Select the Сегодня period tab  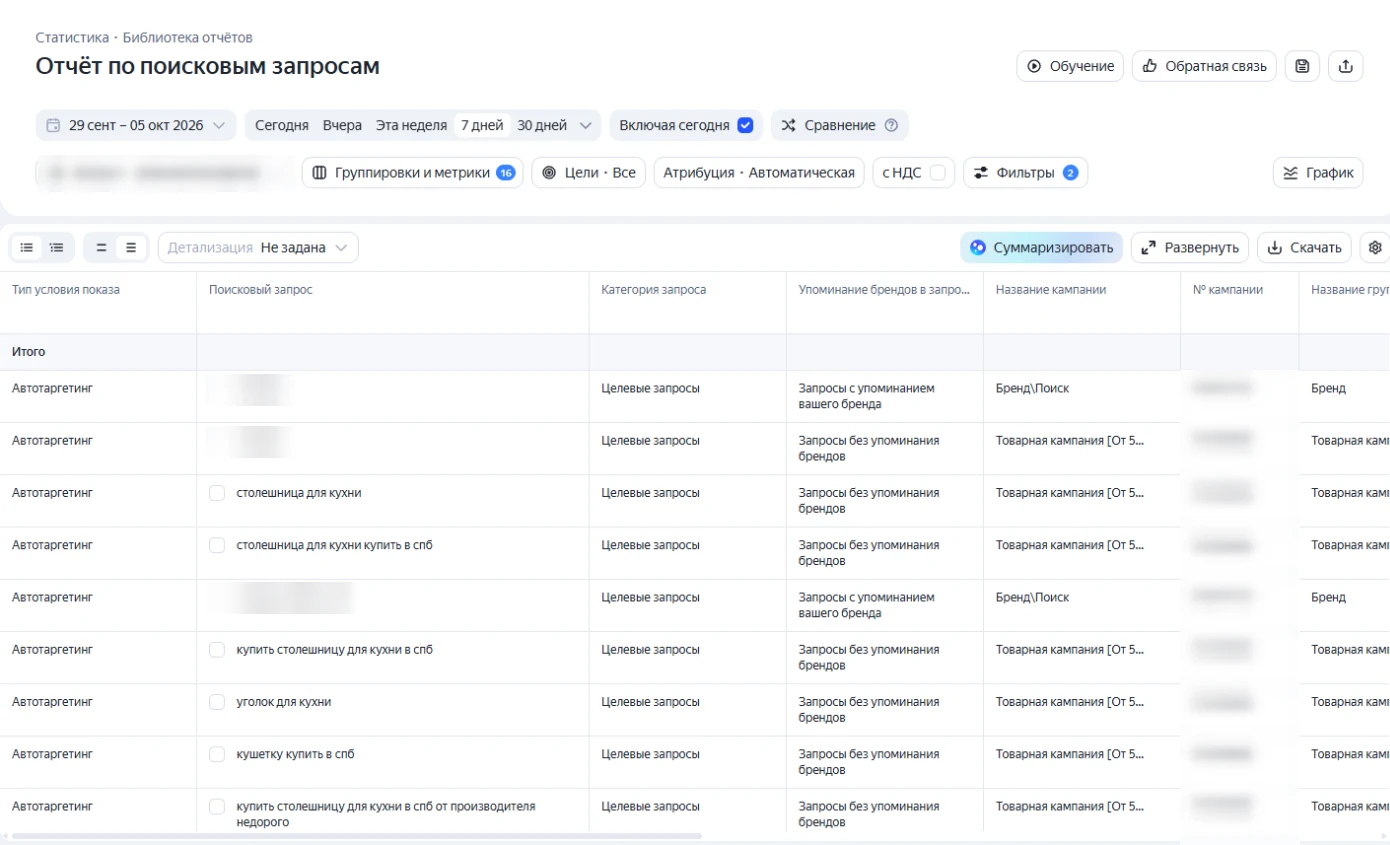click(x=282, y=126)
